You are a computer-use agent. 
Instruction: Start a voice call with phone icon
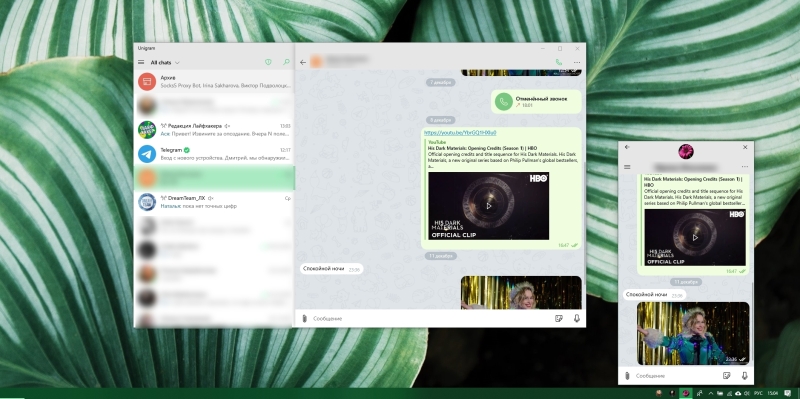(559, 62)
